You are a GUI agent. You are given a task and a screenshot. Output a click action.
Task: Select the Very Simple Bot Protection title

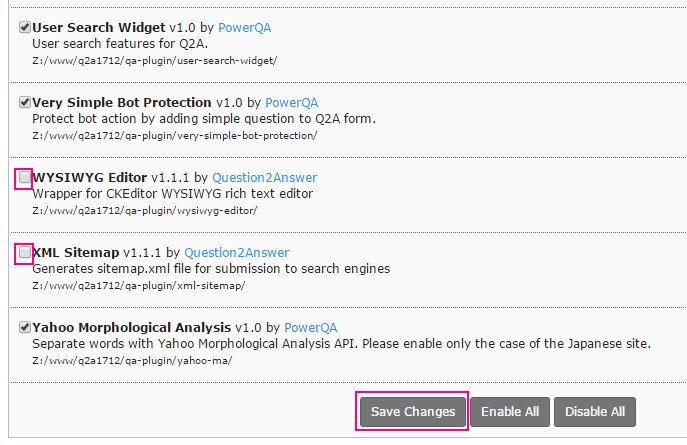coord(122,103)
